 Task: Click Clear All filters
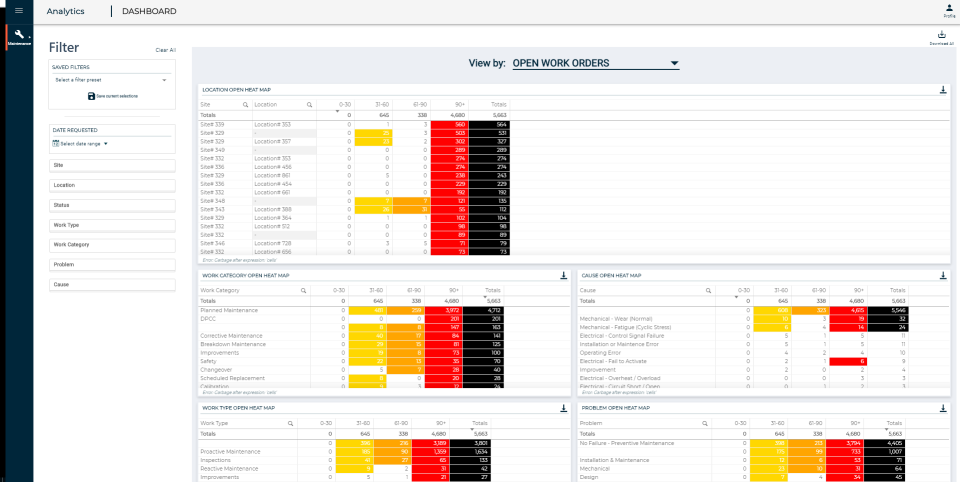pyautogui.click(x=165, y=50)
